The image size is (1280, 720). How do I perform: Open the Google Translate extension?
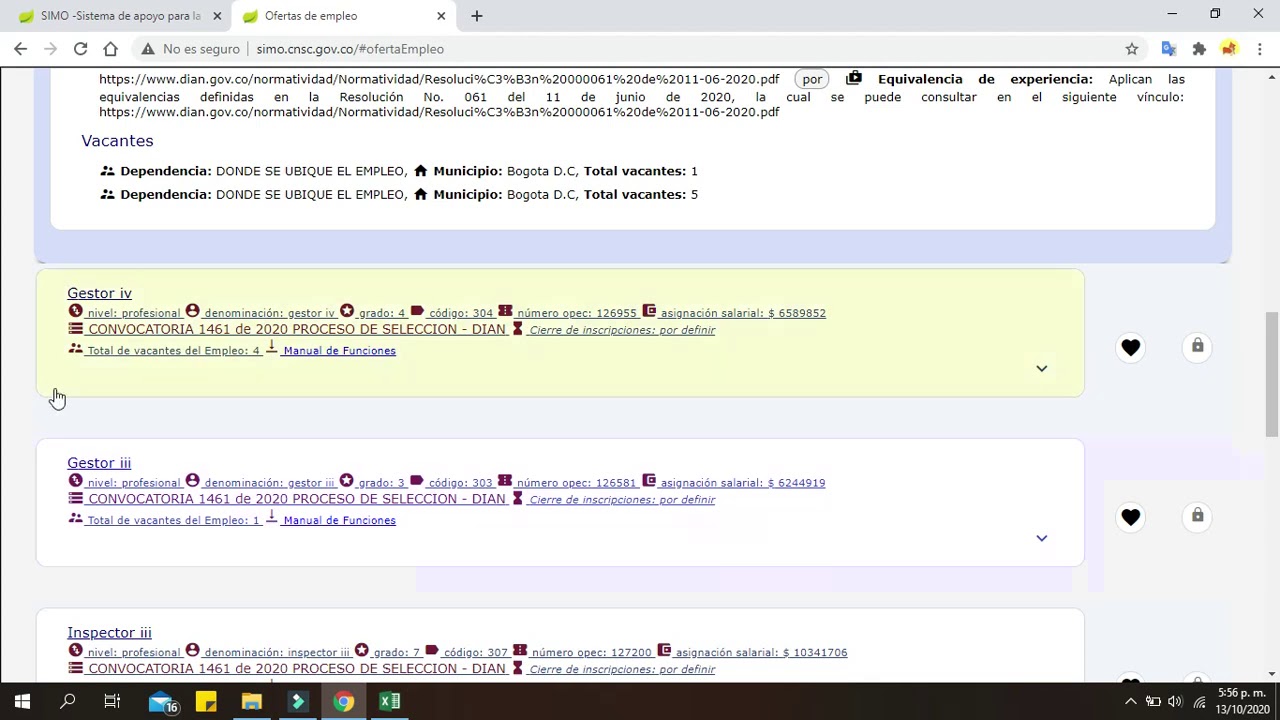click(1168, 49)
